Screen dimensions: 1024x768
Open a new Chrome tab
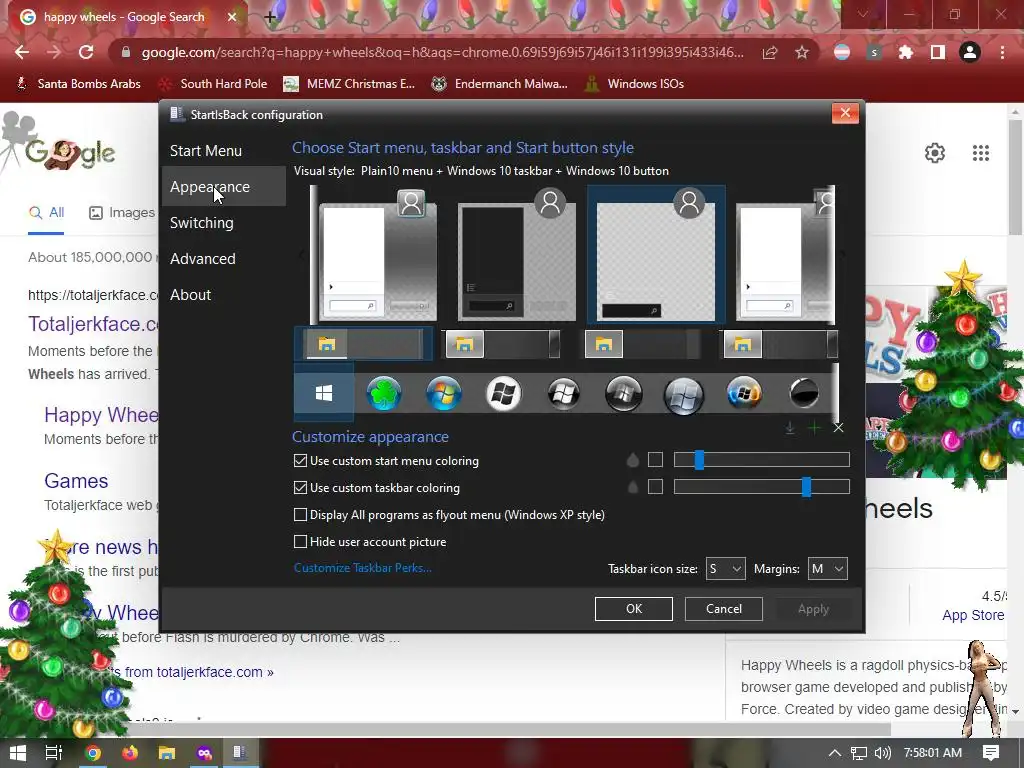coord(270,17)
